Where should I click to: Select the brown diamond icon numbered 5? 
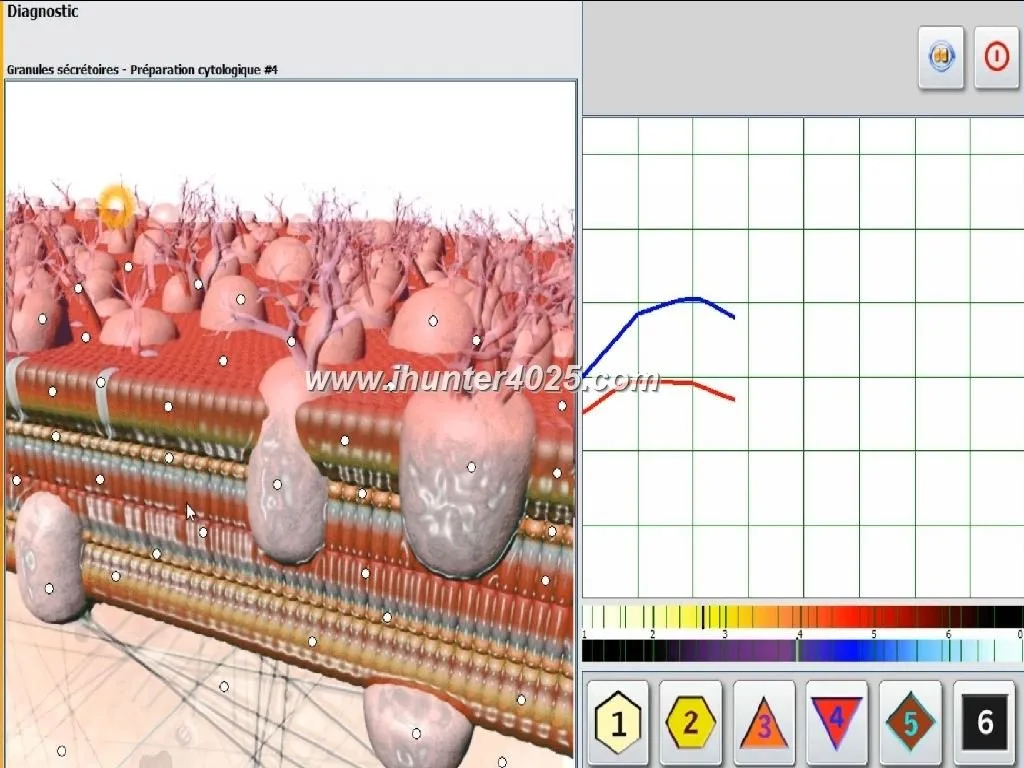coord(910,723)
